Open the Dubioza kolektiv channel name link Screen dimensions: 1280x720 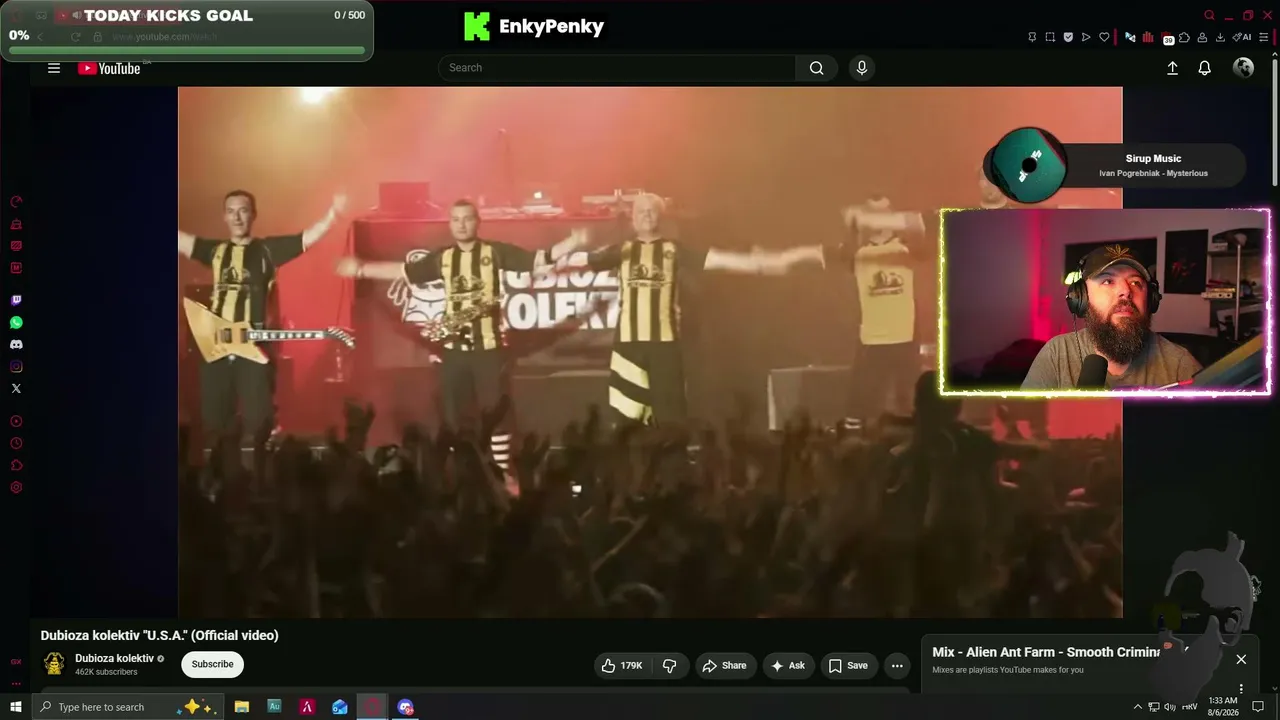[x=114, y=658]
